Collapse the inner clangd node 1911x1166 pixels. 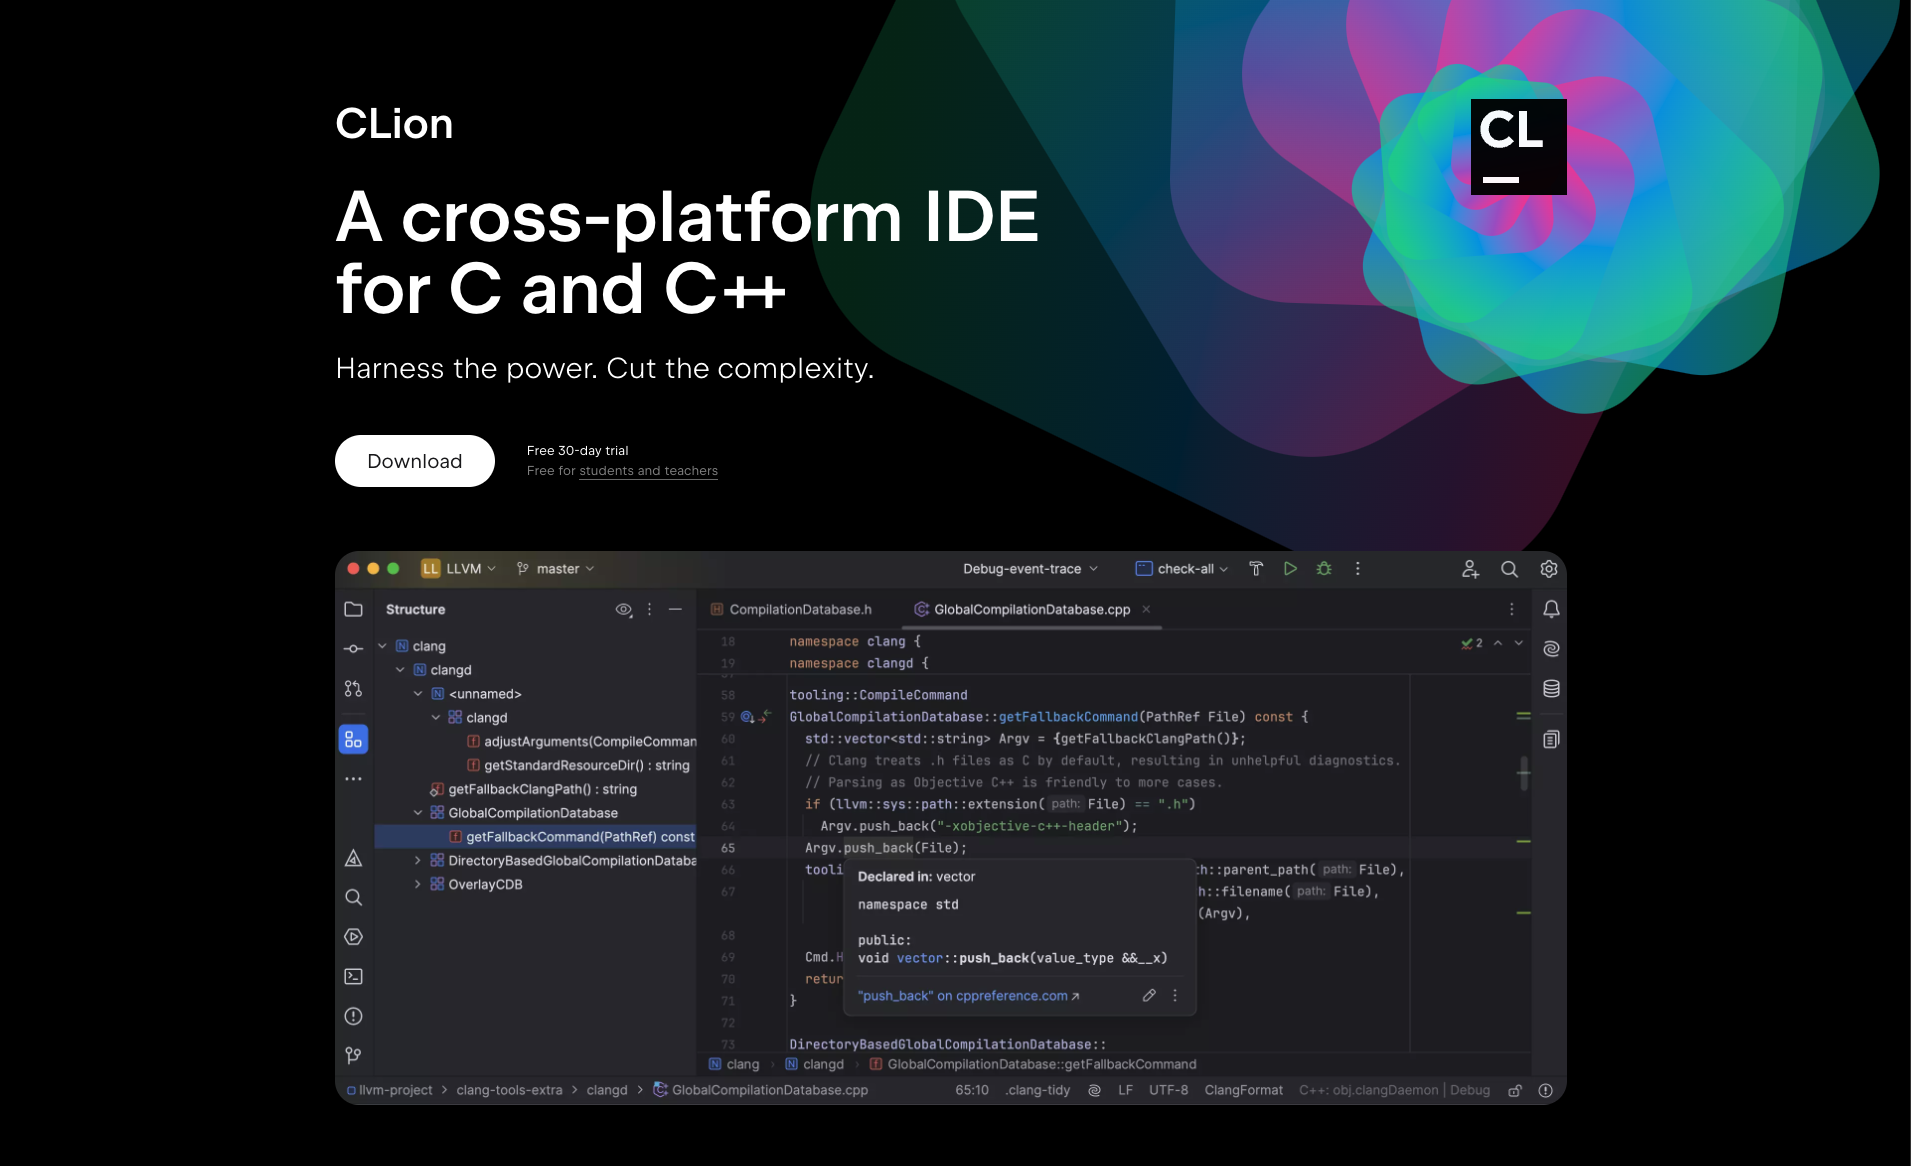[436, 718]
